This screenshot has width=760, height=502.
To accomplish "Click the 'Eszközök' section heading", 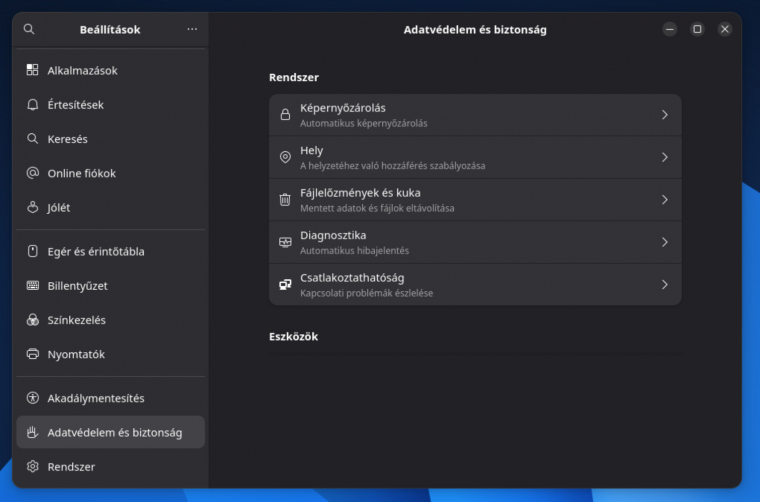I will coord(294,337).
